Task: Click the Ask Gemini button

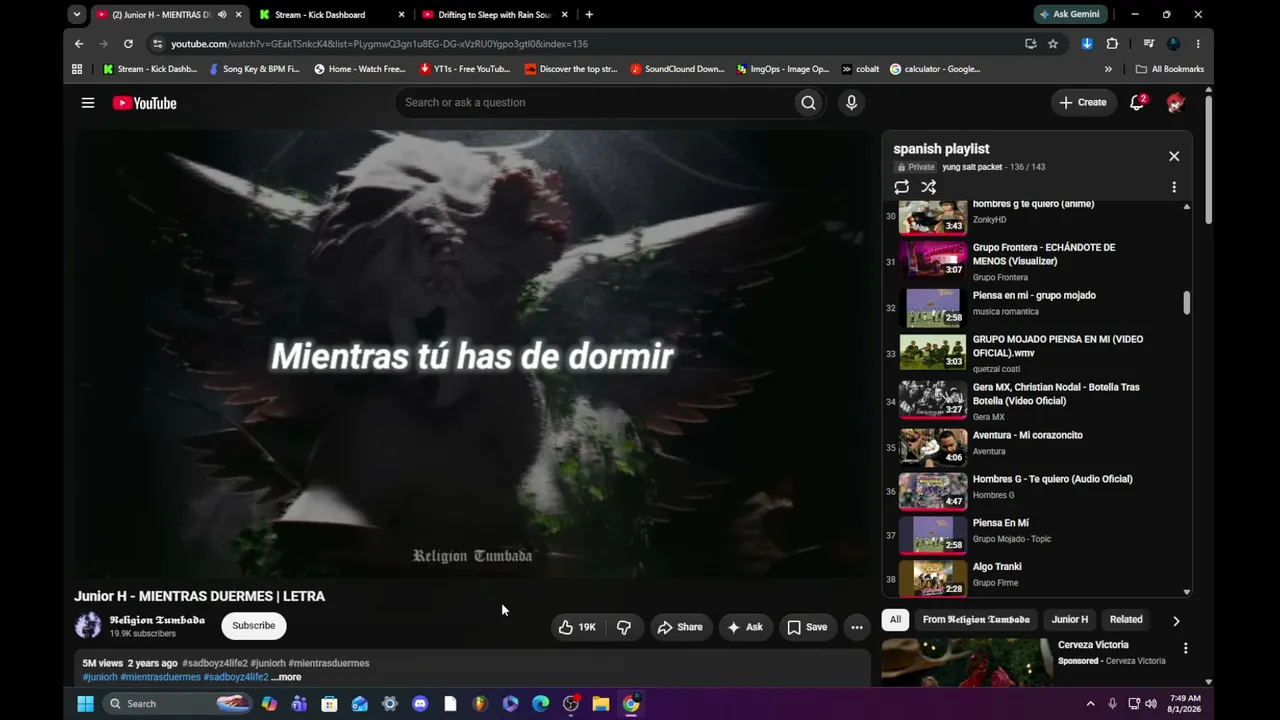Action: [1070, 15]
